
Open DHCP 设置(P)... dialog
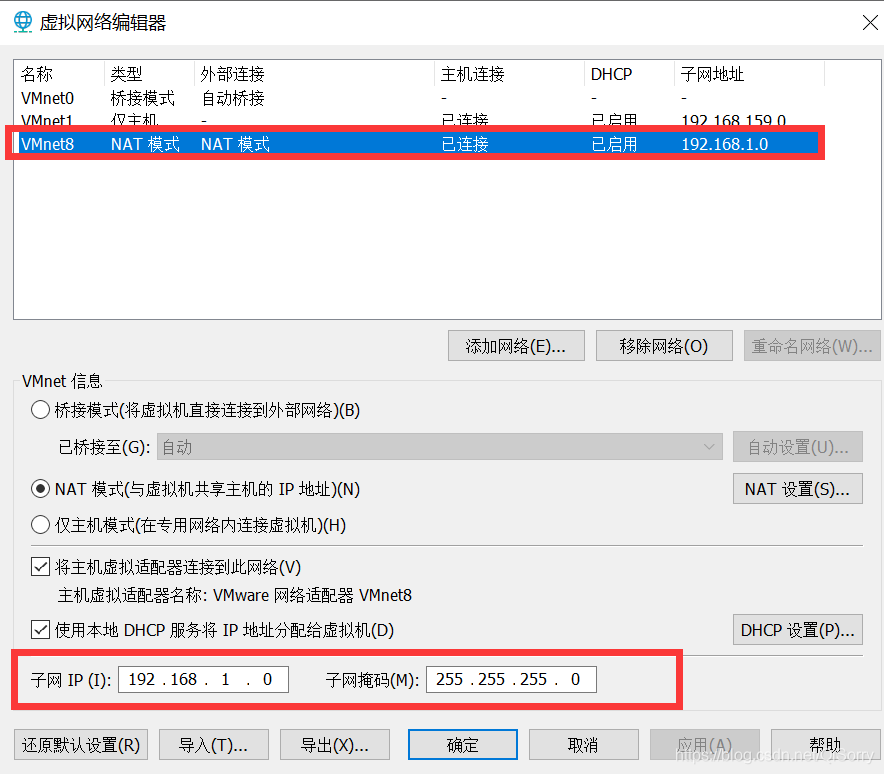(798, 630)
